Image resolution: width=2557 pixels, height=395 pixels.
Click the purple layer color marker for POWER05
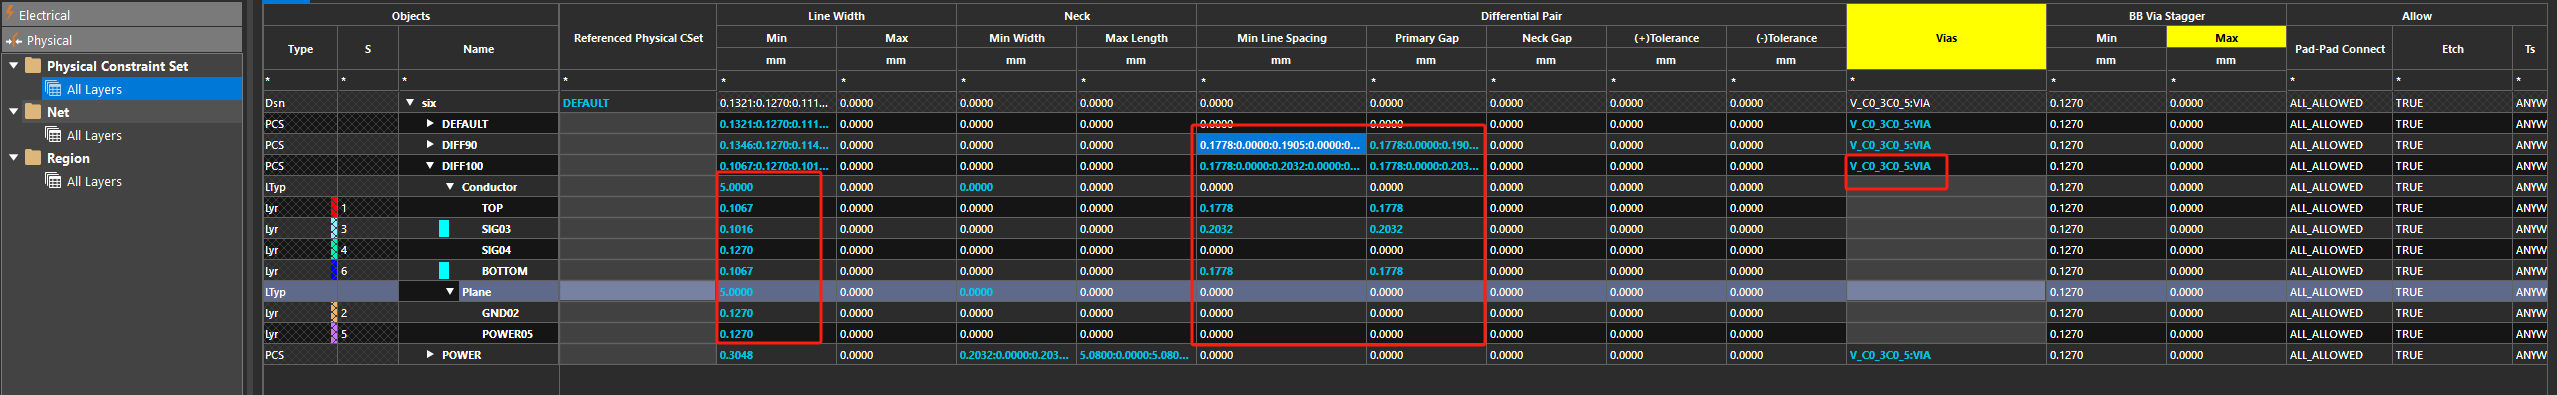(334, 333)
